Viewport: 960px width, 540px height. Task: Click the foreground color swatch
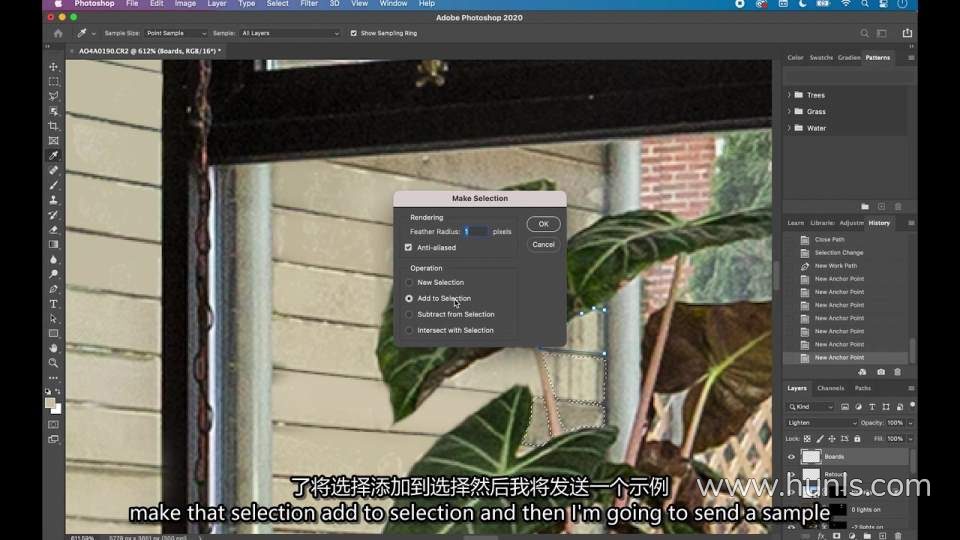50,402
